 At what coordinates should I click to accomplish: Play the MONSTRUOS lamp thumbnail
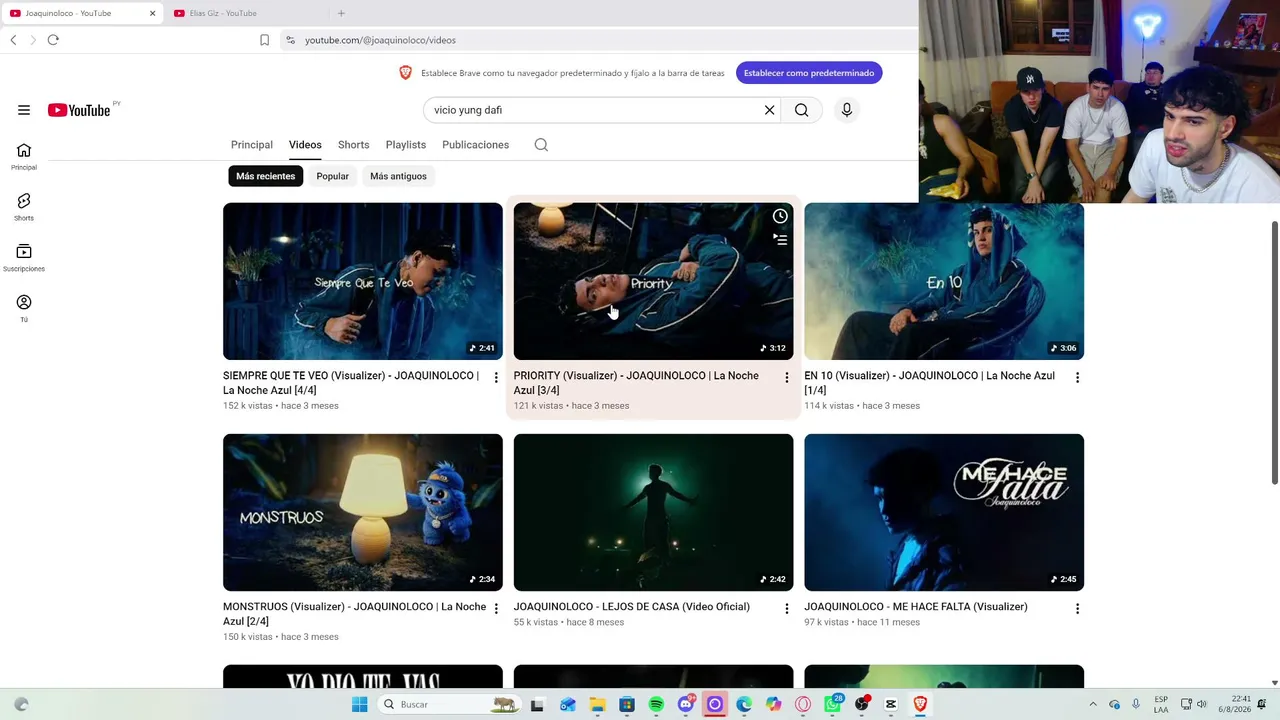pyautogui.click(x=363, y=512)
